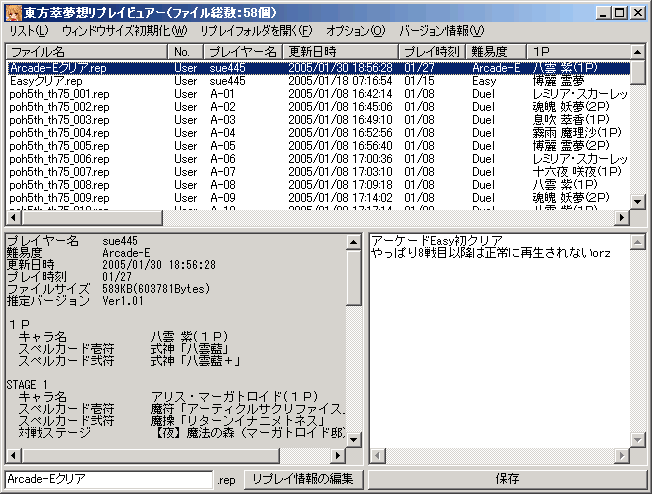652x494 pixels.
Task: Select poh5th_th75_009.rep row
Action: coord(319,198)
